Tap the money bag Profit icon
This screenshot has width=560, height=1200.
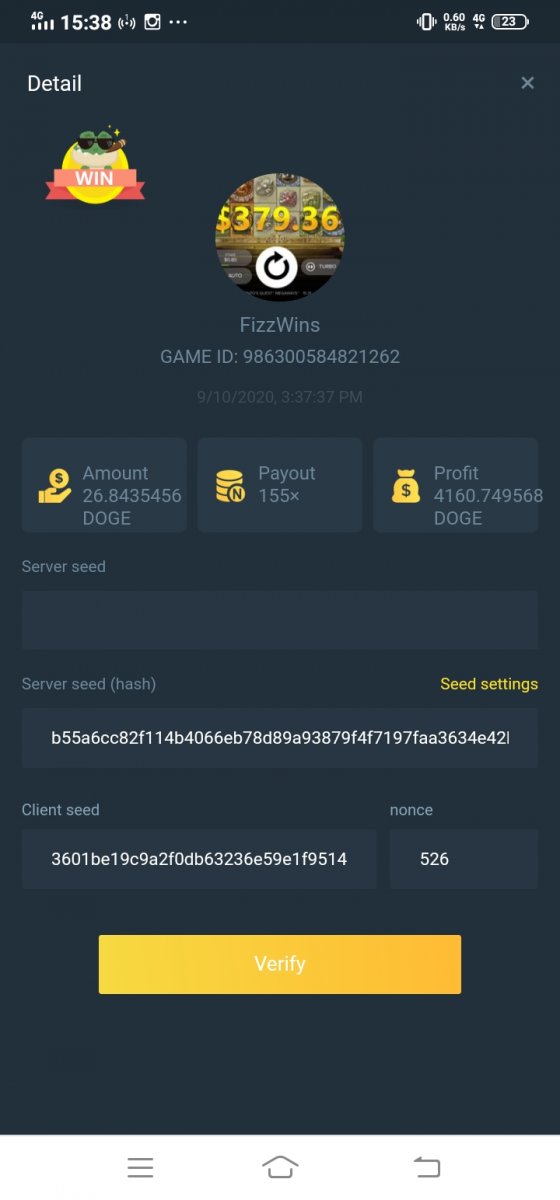pos(406,485)
